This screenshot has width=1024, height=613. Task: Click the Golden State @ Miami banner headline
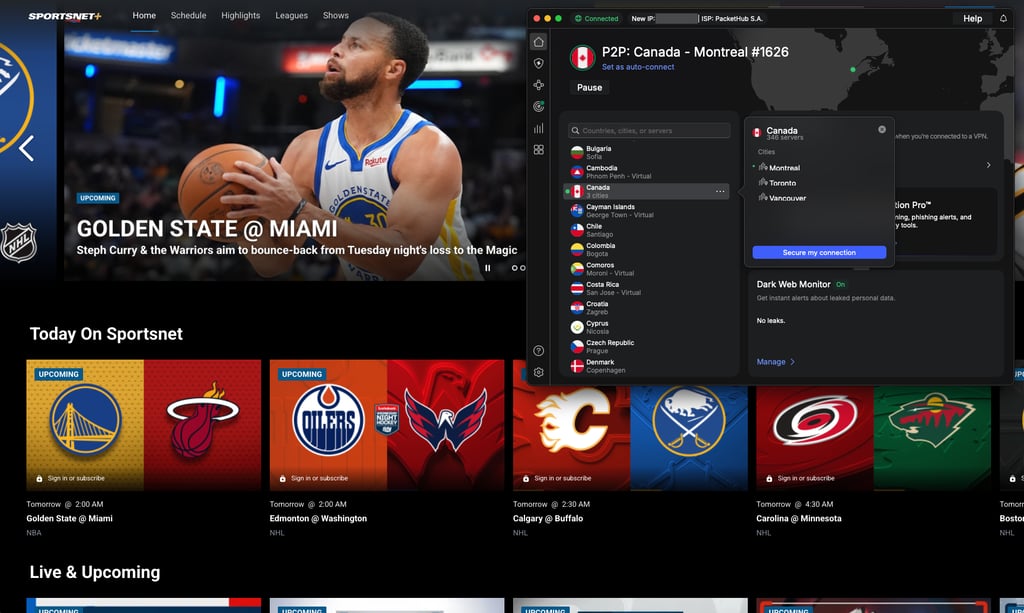(207, 228)
